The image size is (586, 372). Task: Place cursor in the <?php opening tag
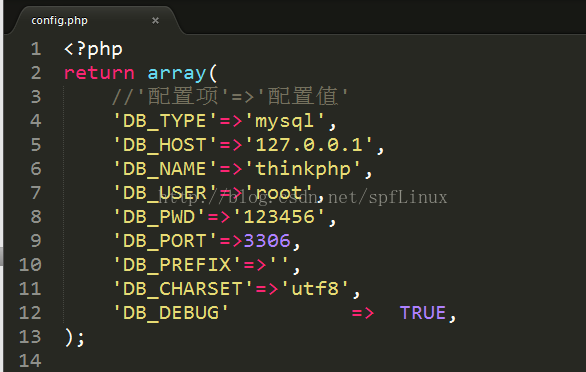point(93,50)
